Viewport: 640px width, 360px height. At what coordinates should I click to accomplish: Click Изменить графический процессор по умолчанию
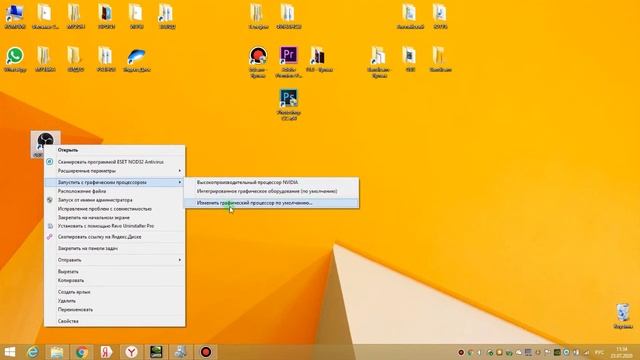(x=271, y=203)
